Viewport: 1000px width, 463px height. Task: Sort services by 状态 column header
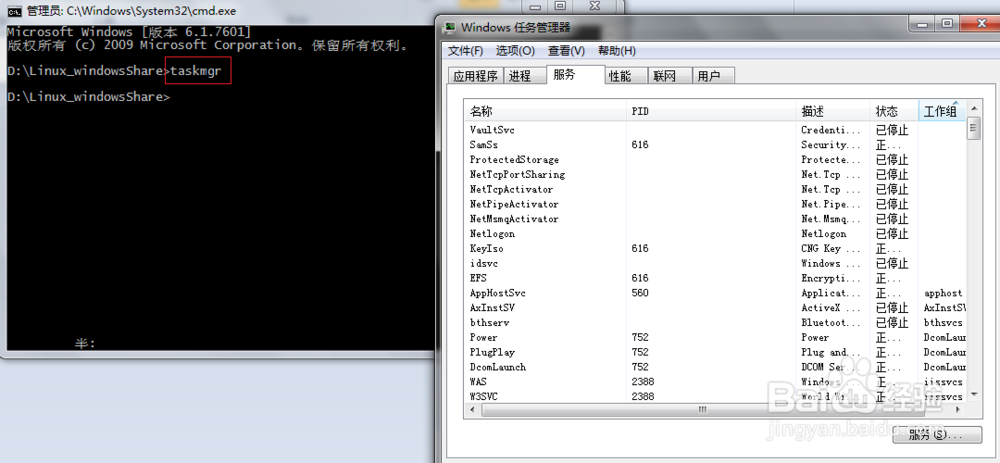tap(895, 112)
